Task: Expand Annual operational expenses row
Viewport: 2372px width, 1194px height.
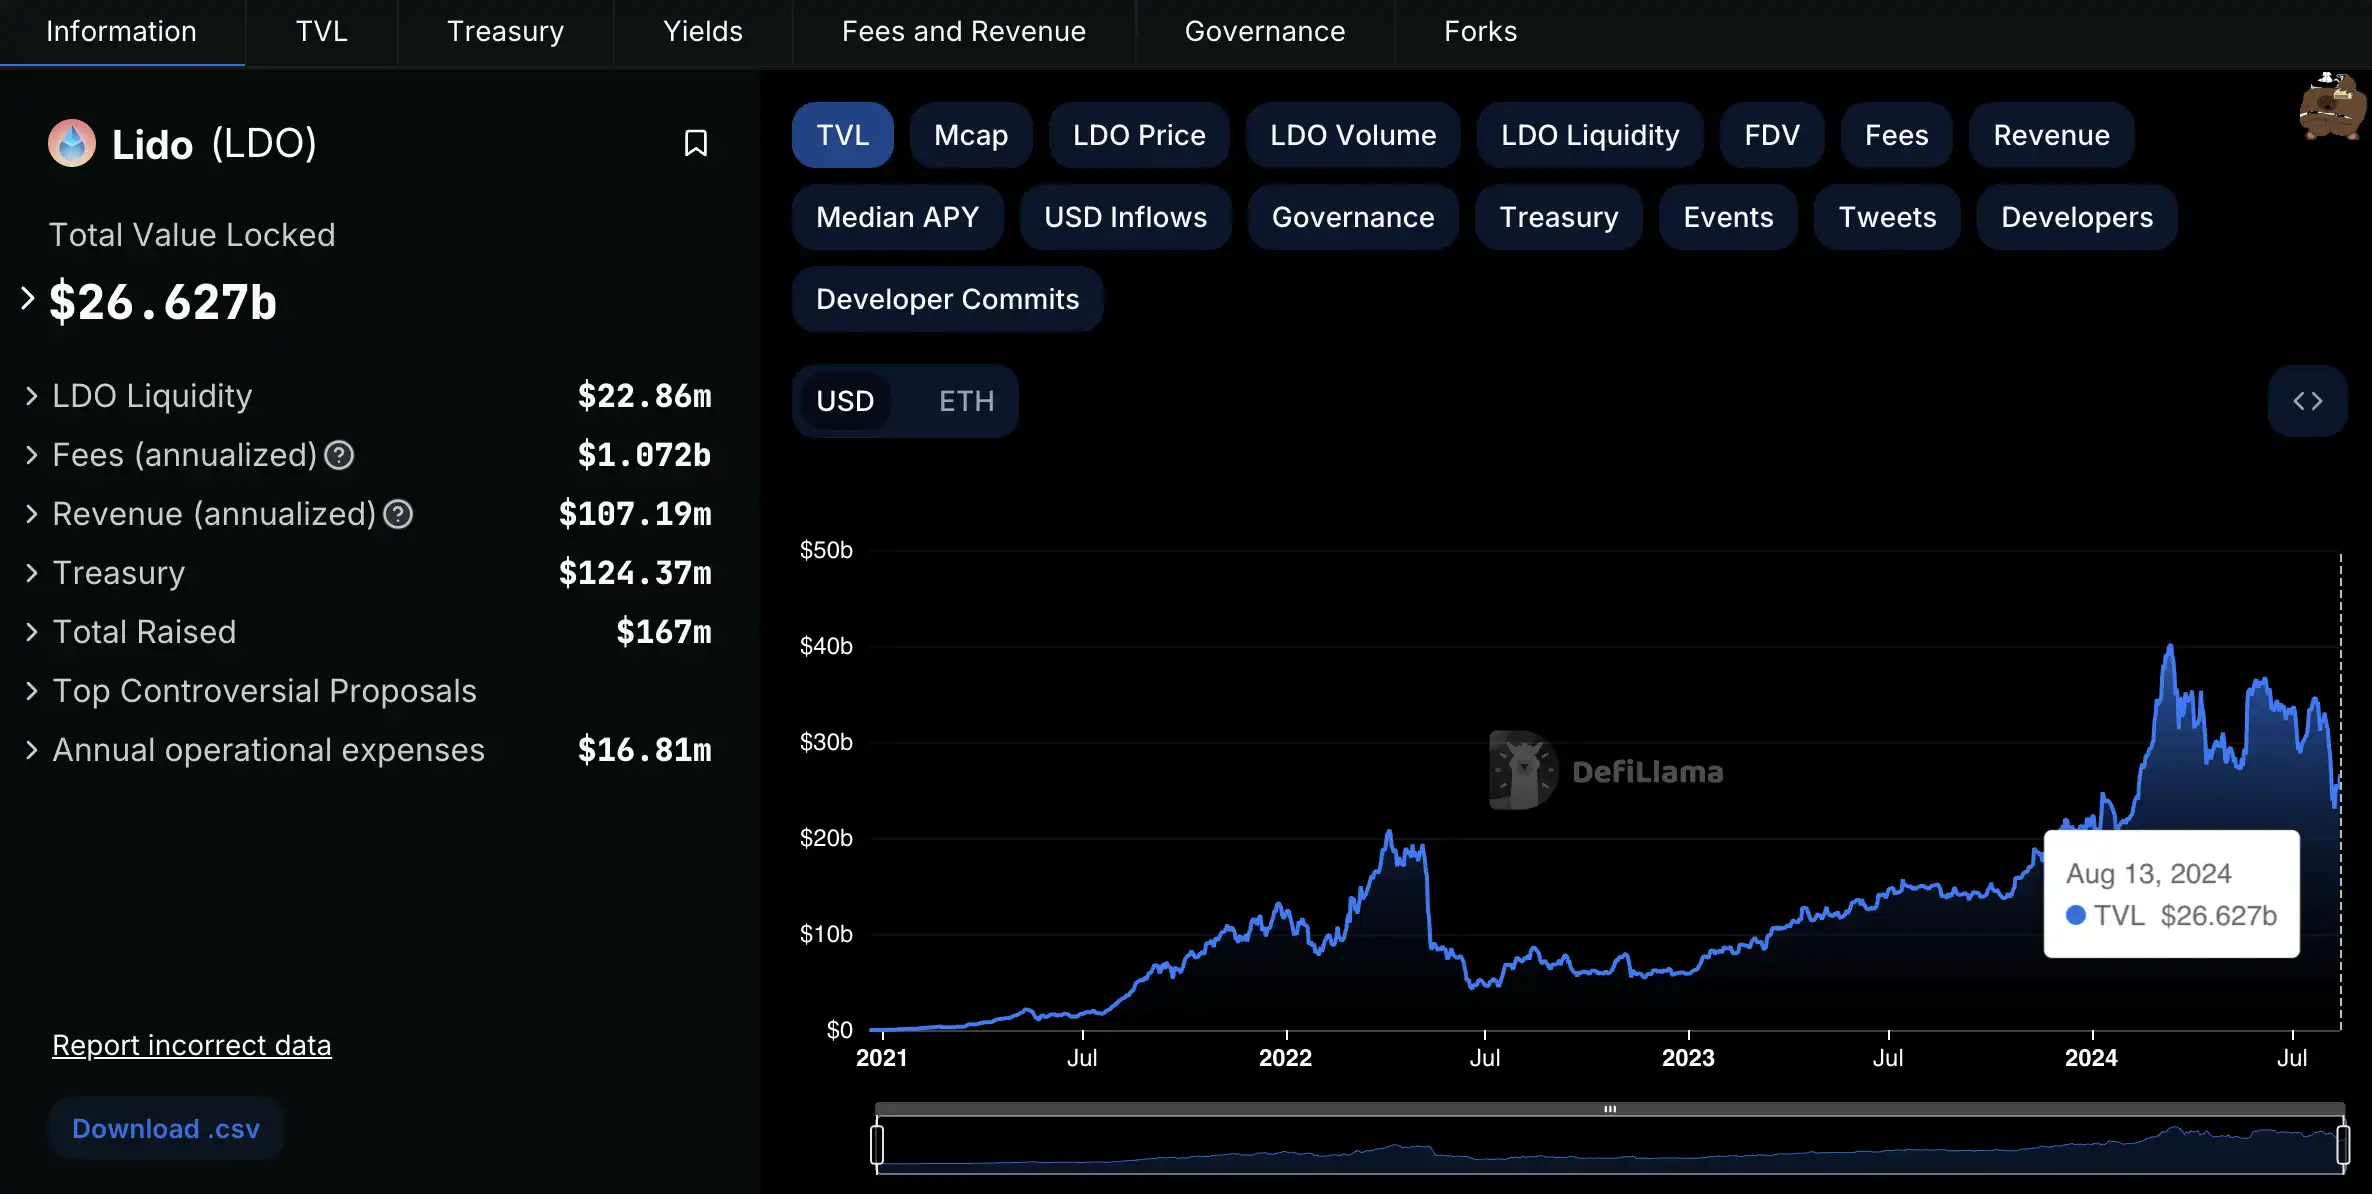Action: tap(31, 750)
